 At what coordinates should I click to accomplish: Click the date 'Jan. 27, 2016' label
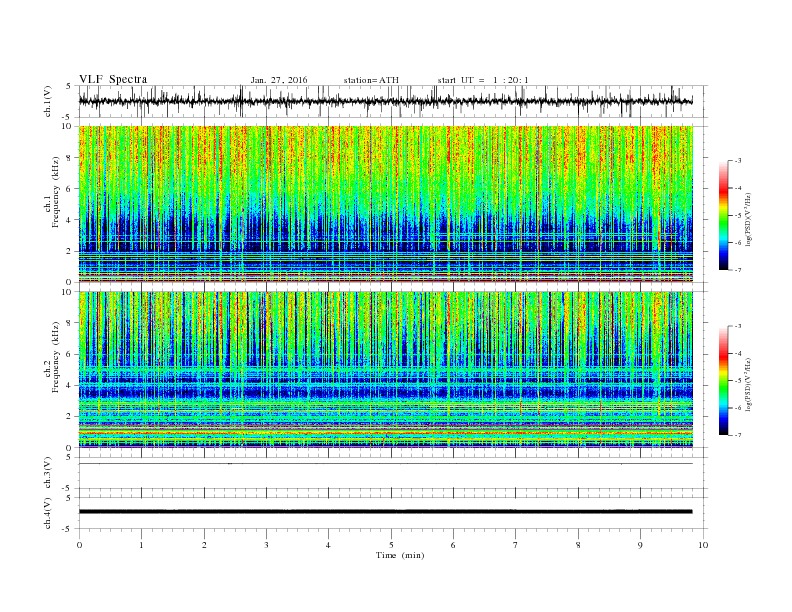(x=279, y=80)
